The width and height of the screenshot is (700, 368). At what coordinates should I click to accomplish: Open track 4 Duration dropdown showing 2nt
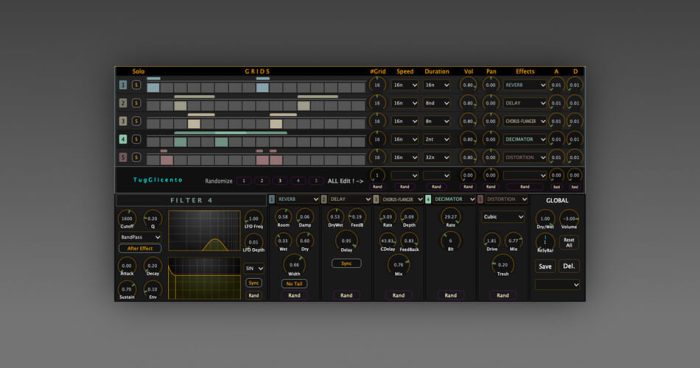point(437,139)
